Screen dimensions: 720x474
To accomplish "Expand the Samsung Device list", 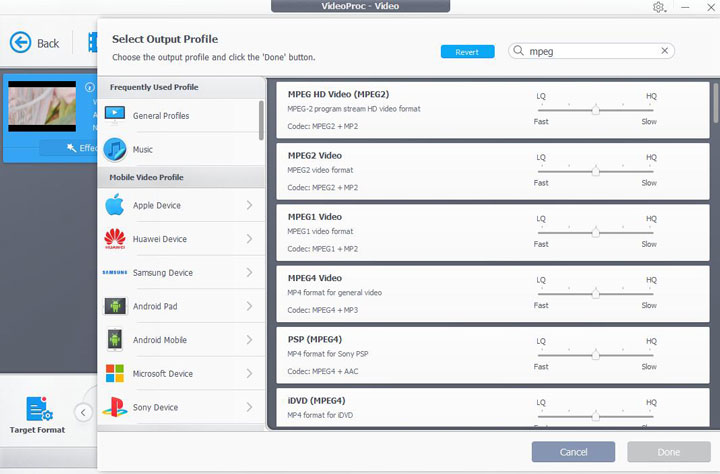I will 249,273.
